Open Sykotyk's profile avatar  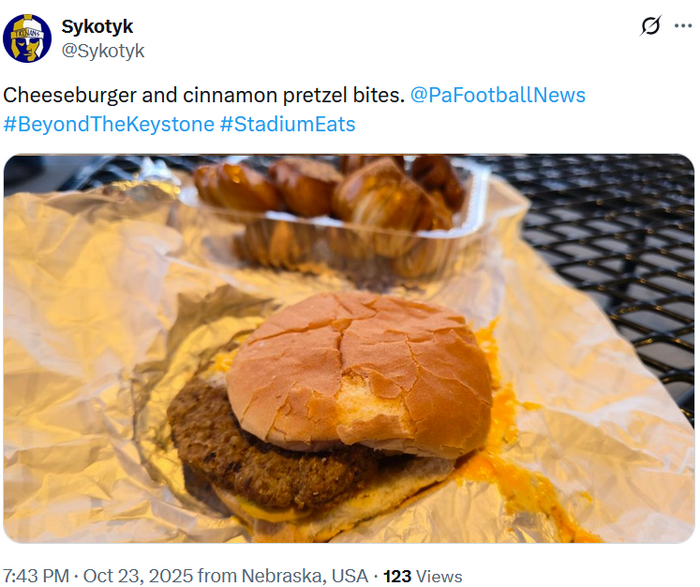point(28,39)
